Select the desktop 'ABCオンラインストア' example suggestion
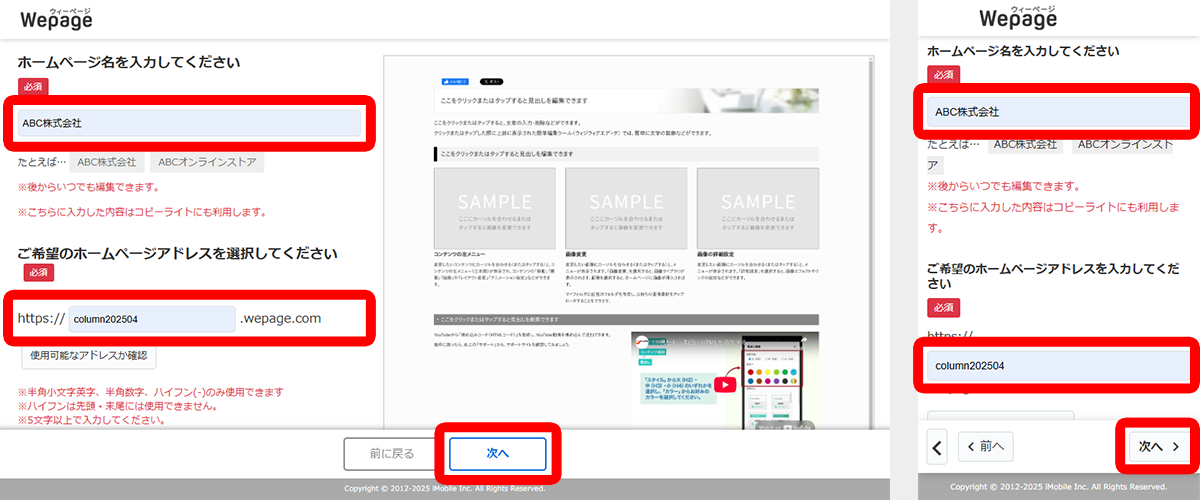The width and height of the screenshot is (1200, 500). [207, 162]
